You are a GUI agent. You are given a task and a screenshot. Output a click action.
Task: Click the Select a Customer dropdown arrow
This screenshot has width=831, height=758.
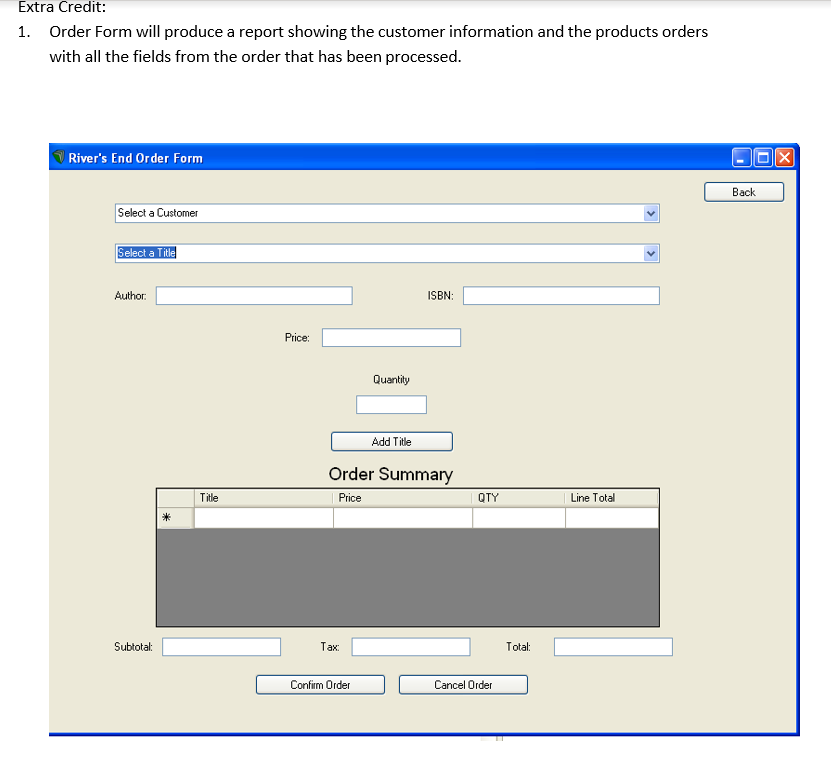651,213
